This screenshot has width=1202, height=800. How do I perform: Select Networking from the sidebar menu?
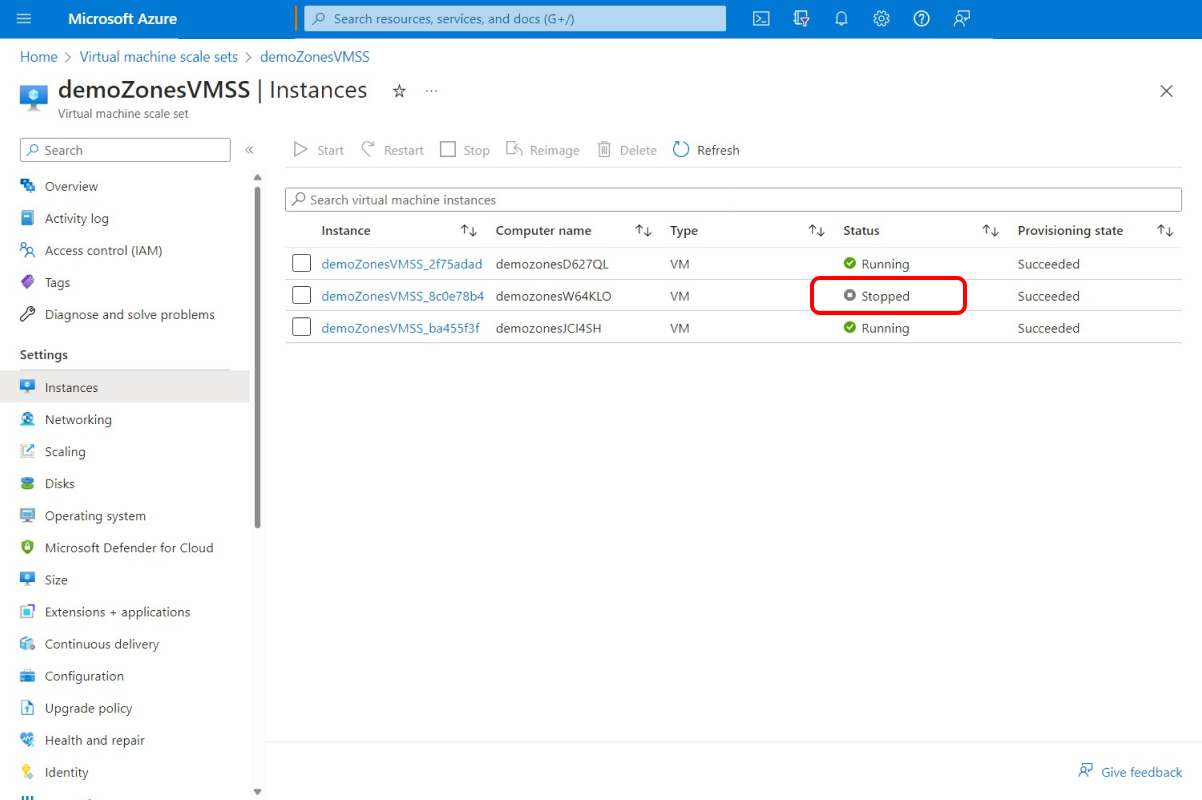pyautogui.click(x=77, y=419)
